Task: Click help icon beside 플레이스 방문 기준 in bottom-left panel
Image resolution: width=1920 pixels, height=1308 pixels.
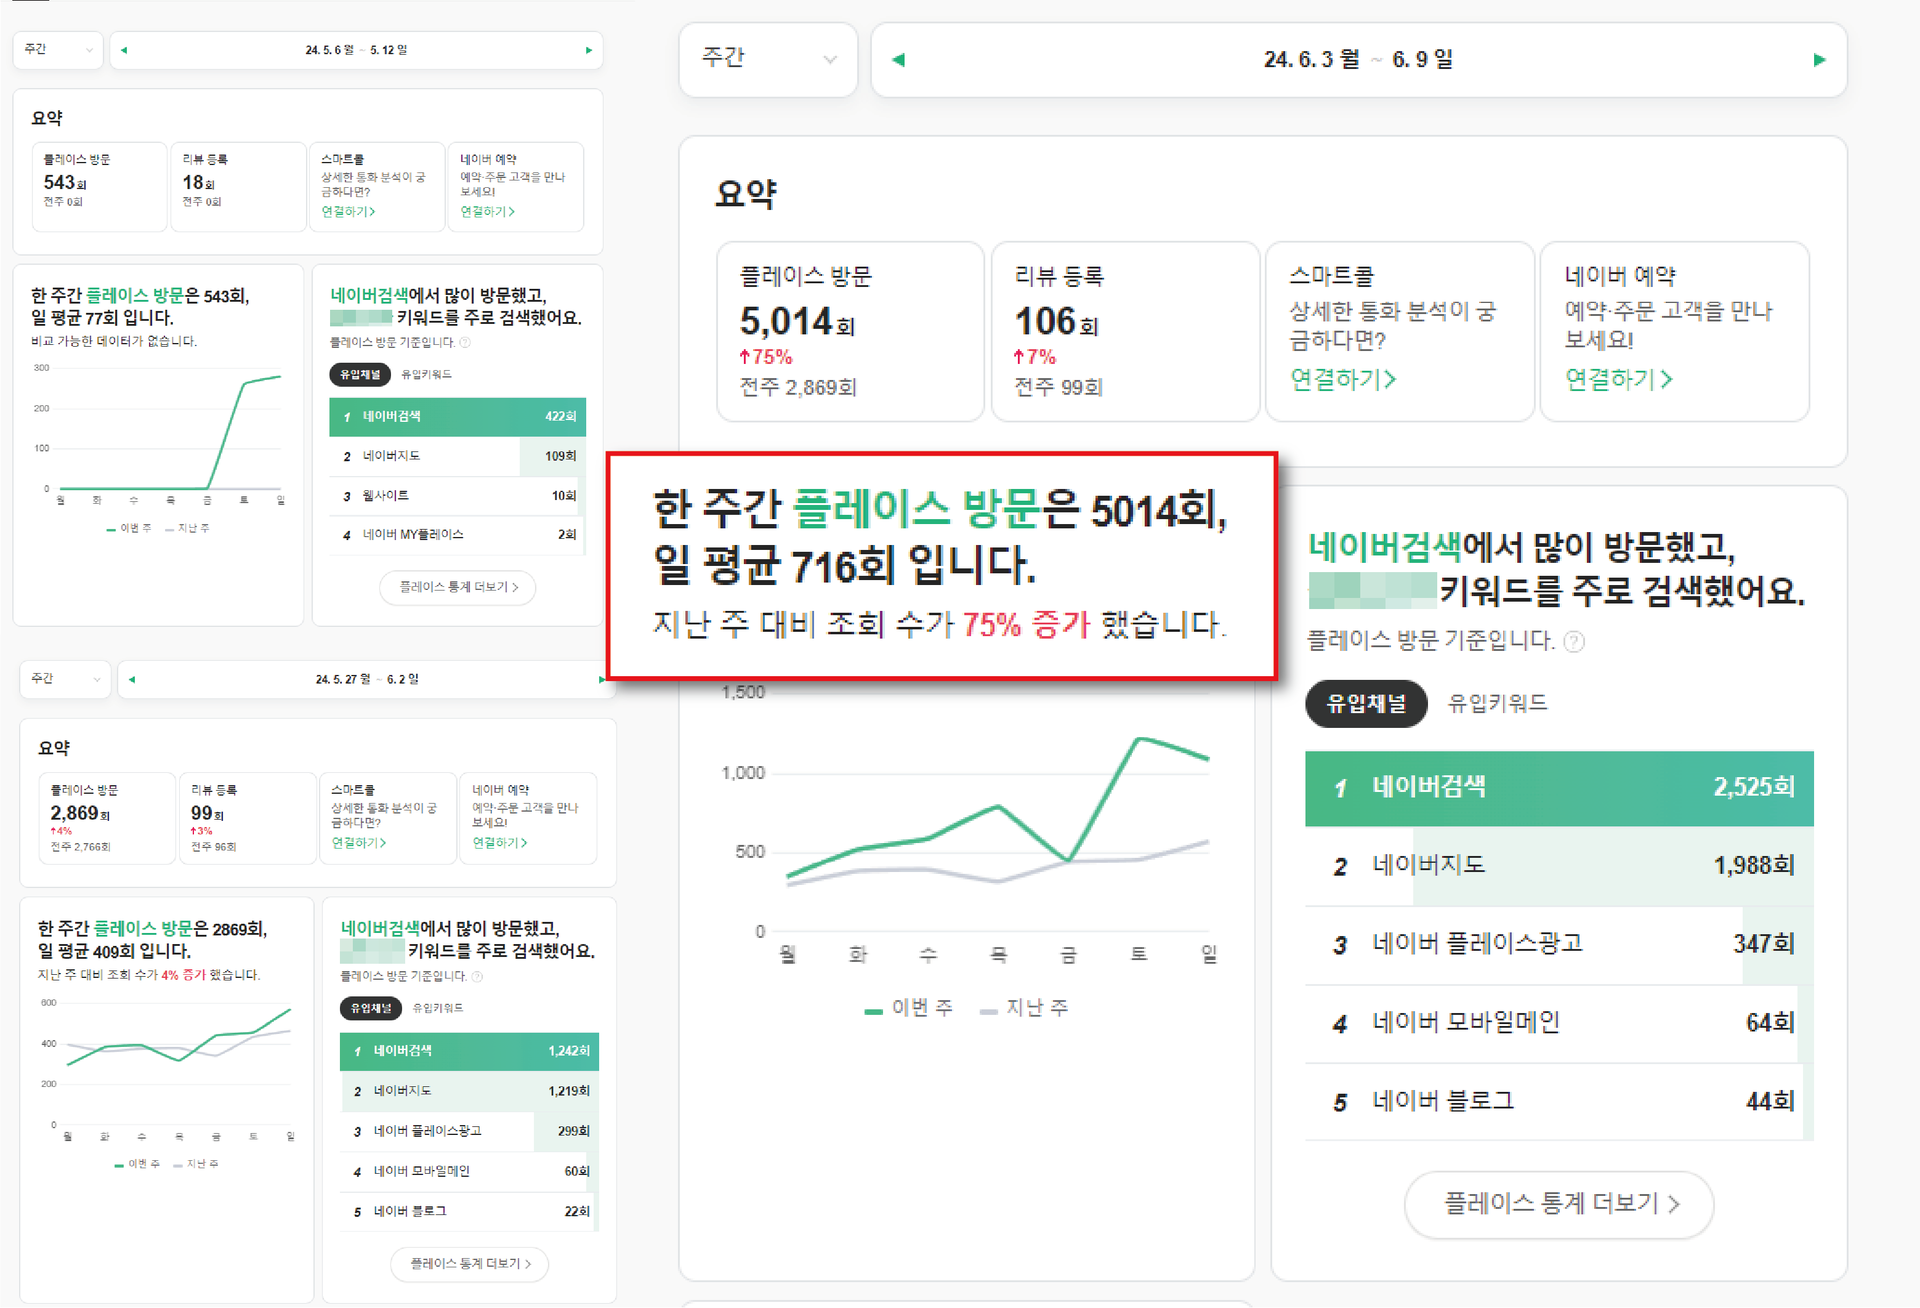Action: (477, 977)
